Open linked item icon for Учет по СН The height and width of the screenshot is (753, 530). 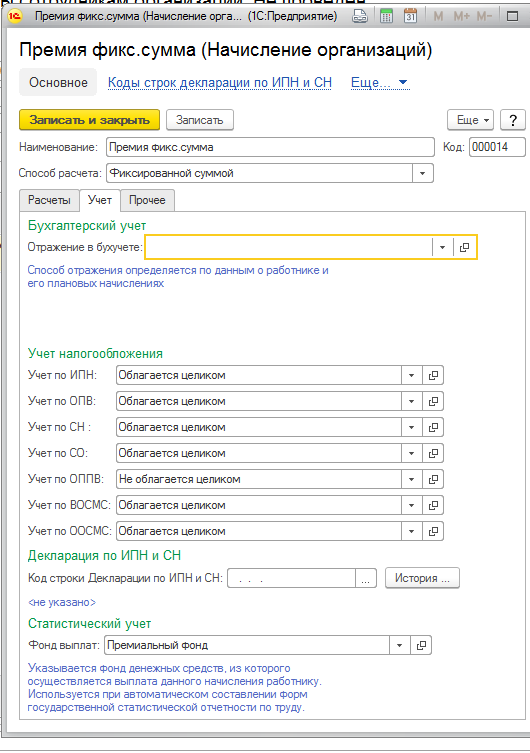[433, 427]
